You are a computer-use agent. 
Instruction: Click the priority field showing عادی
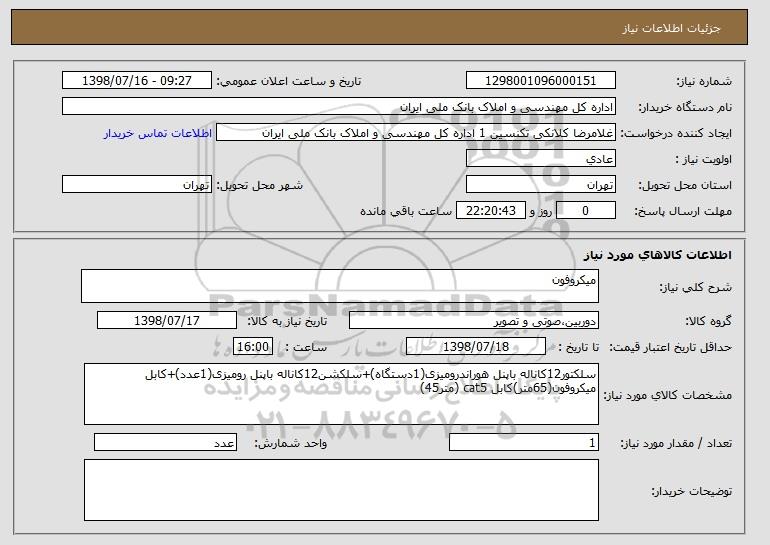(541, 159)
